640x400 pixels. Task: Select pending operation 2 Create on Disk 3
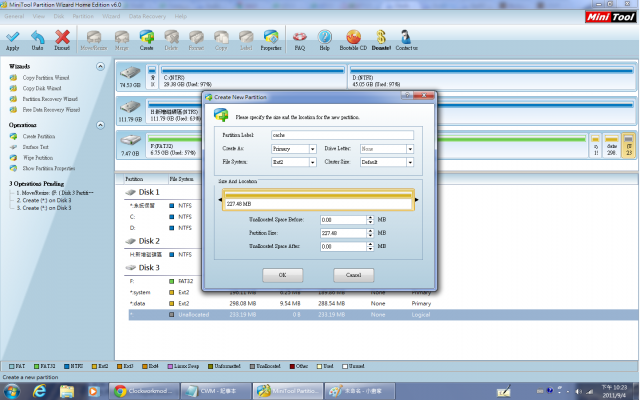click(x=44, y=200)
